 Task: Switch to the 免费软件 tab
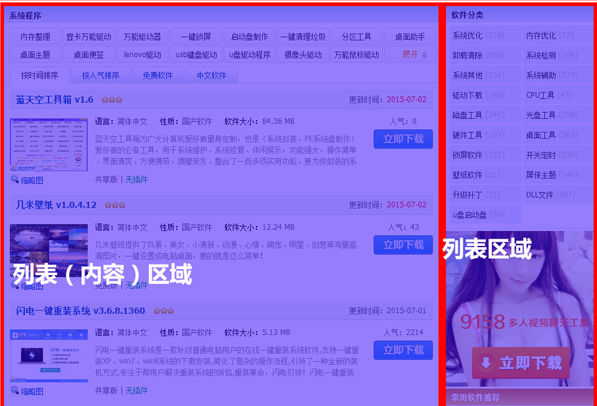158,75
